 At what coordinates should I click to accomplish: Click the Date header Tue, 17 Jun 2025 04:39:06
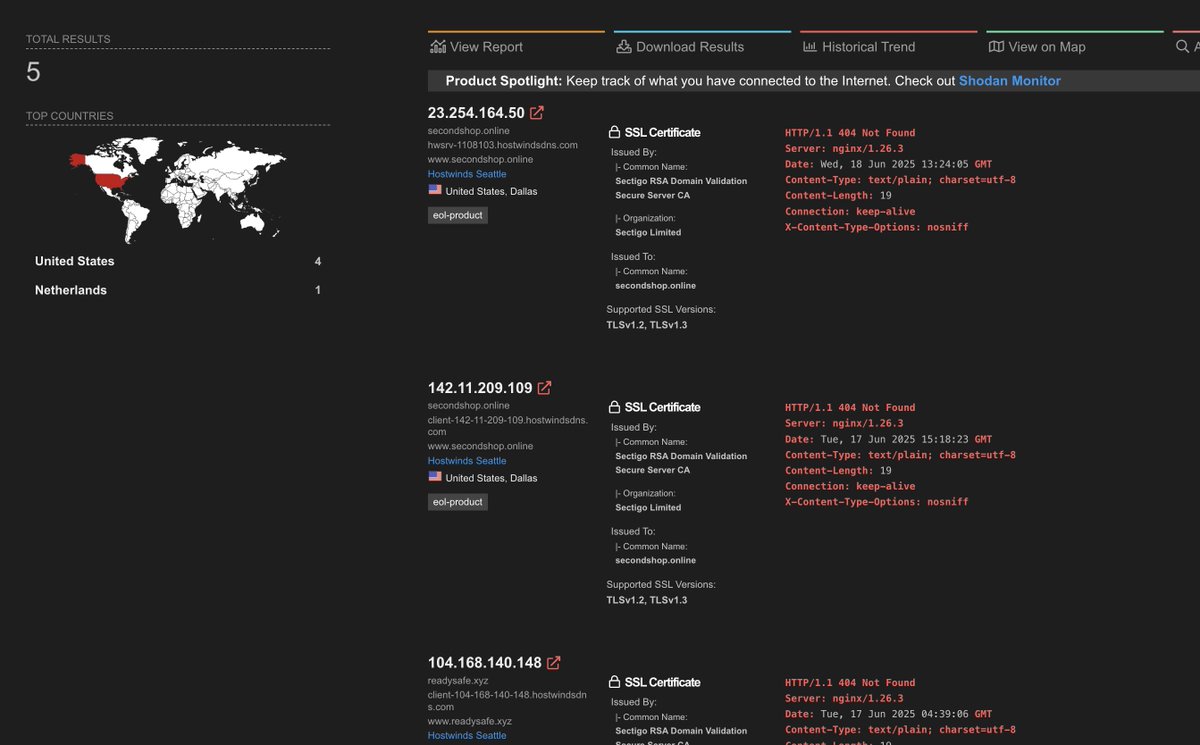889,714
